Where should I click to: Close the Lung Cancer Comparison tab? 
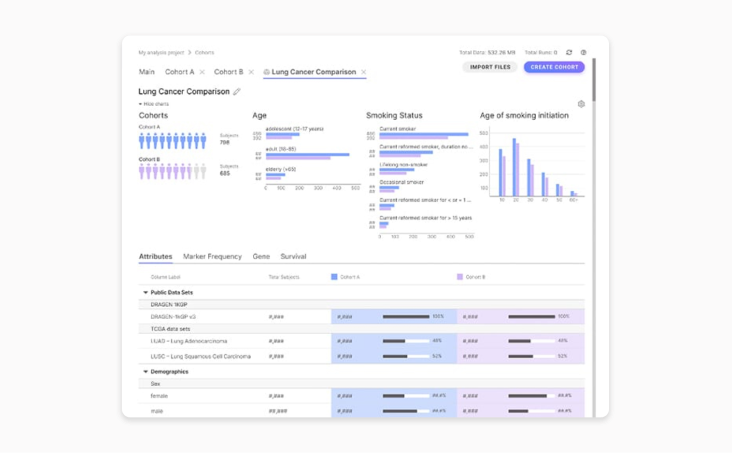pyautogui.click(x=364, y=72)
